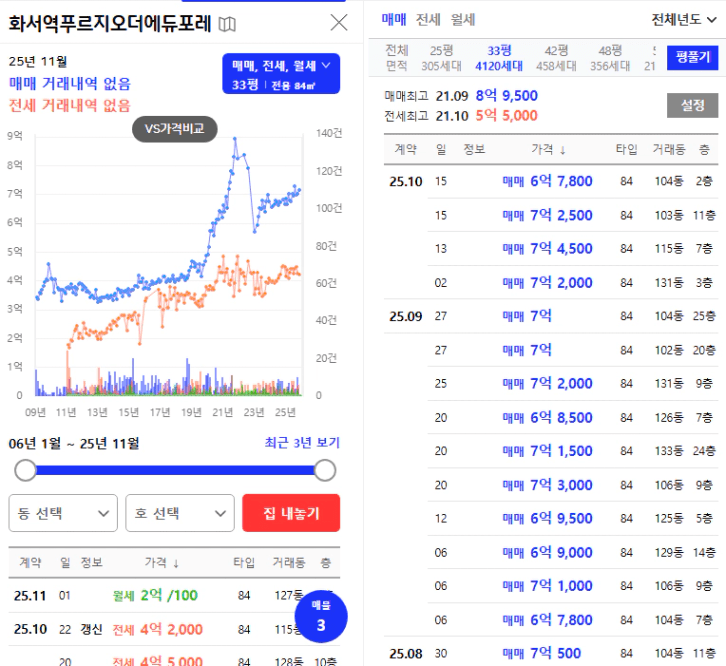Viewport: 726px width, 666px height.
Task: Select the 매매 7억 104동 25층 row
Action: (551, 316)
